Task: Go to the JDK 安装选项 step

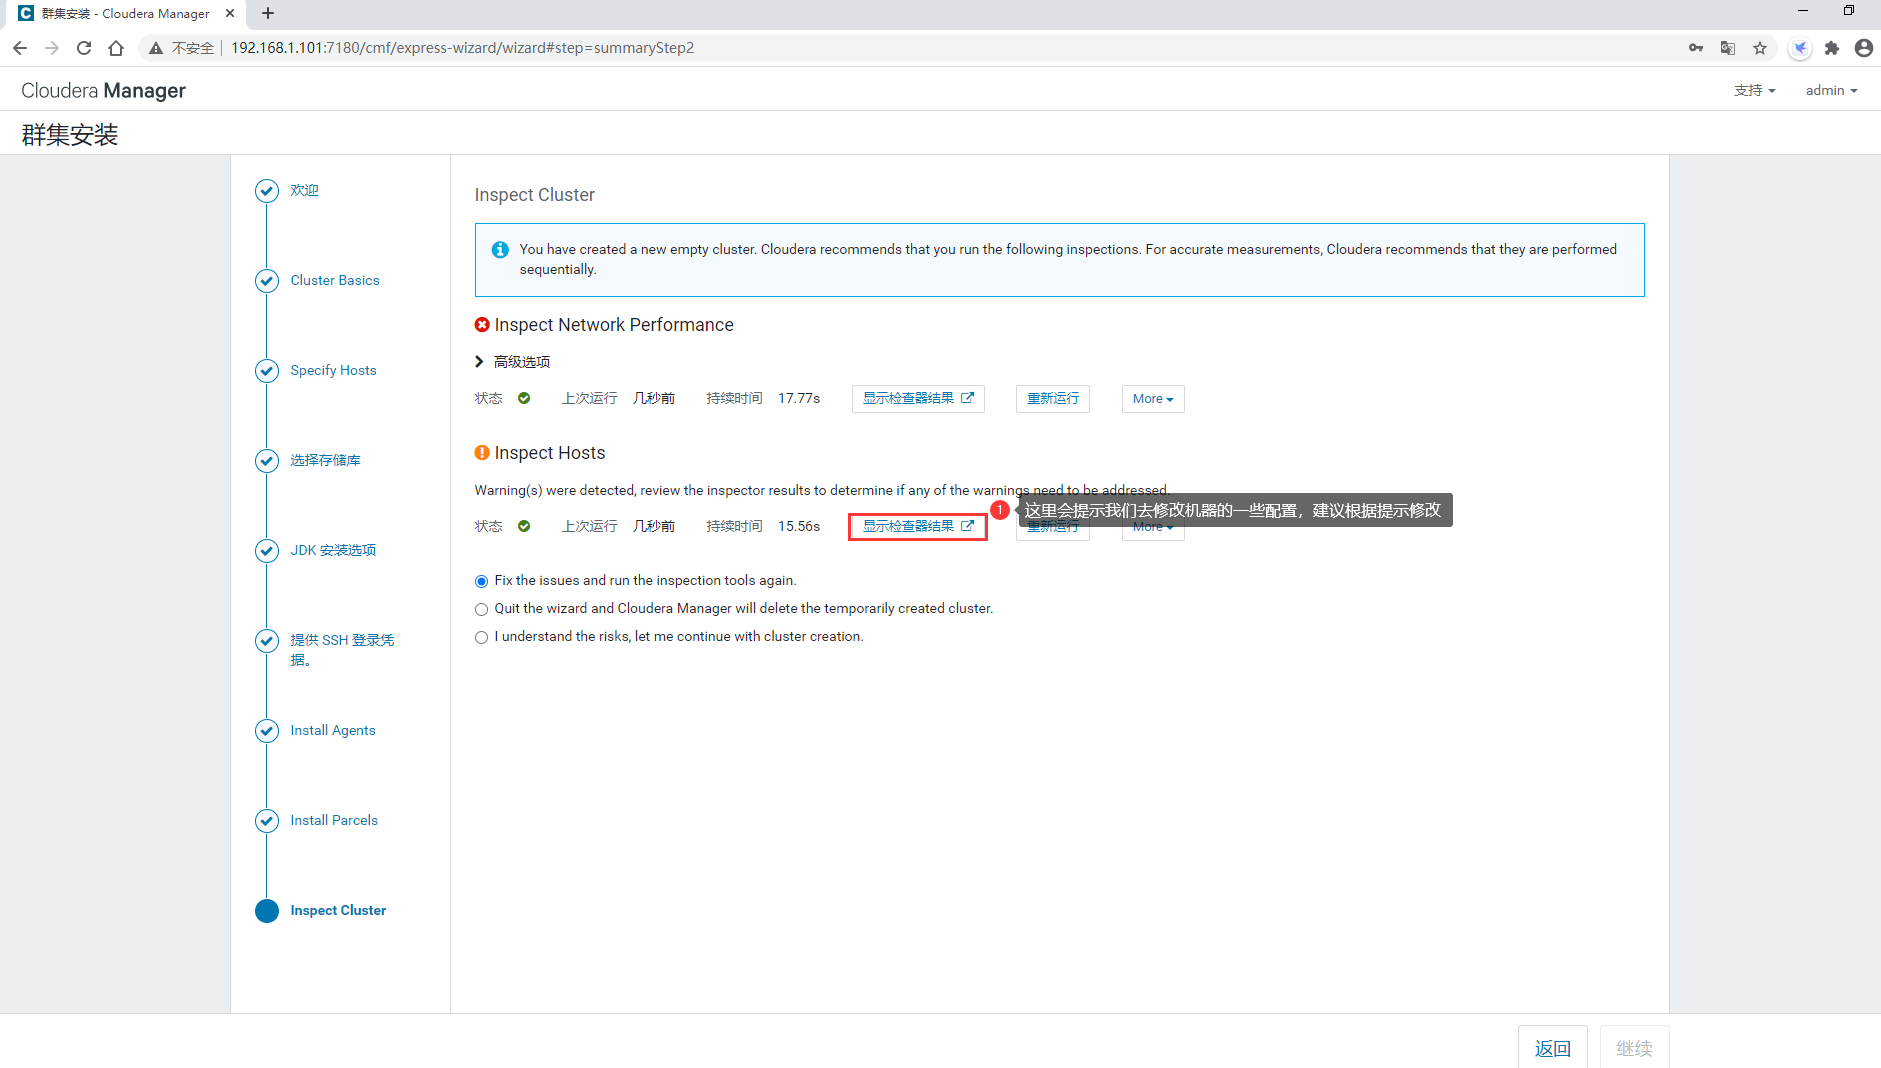Action: click(334, 550)
